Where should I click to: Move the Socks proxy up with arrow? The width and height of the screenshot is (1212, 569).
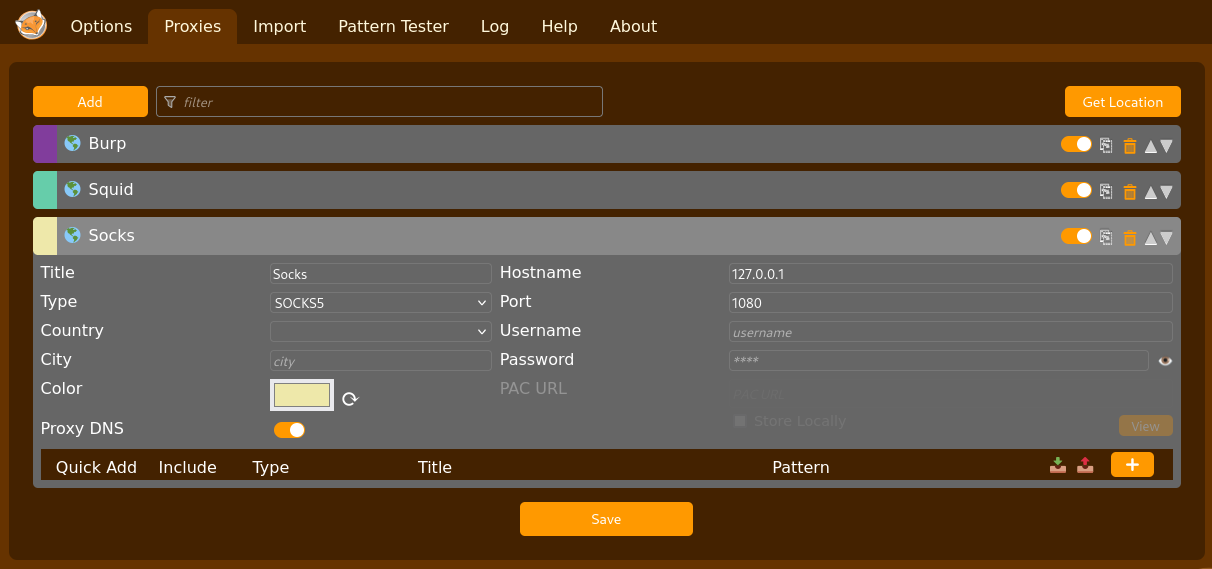coord(1150,237)
